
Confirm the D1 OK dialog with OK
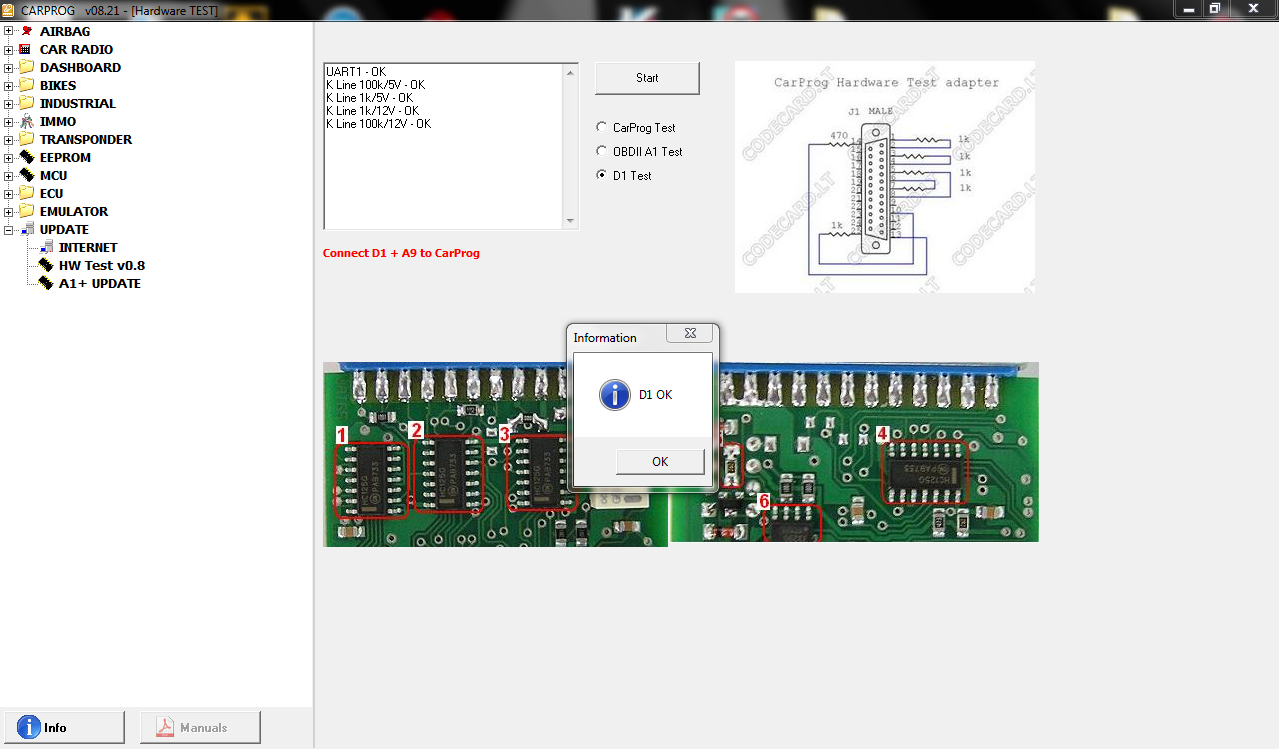tap(660, 461)
